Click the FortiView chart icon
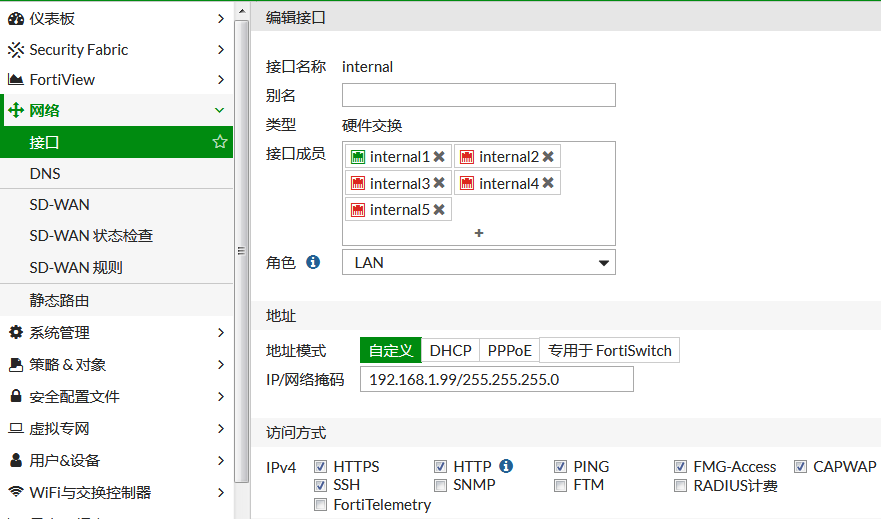 (x=16, y=80)
